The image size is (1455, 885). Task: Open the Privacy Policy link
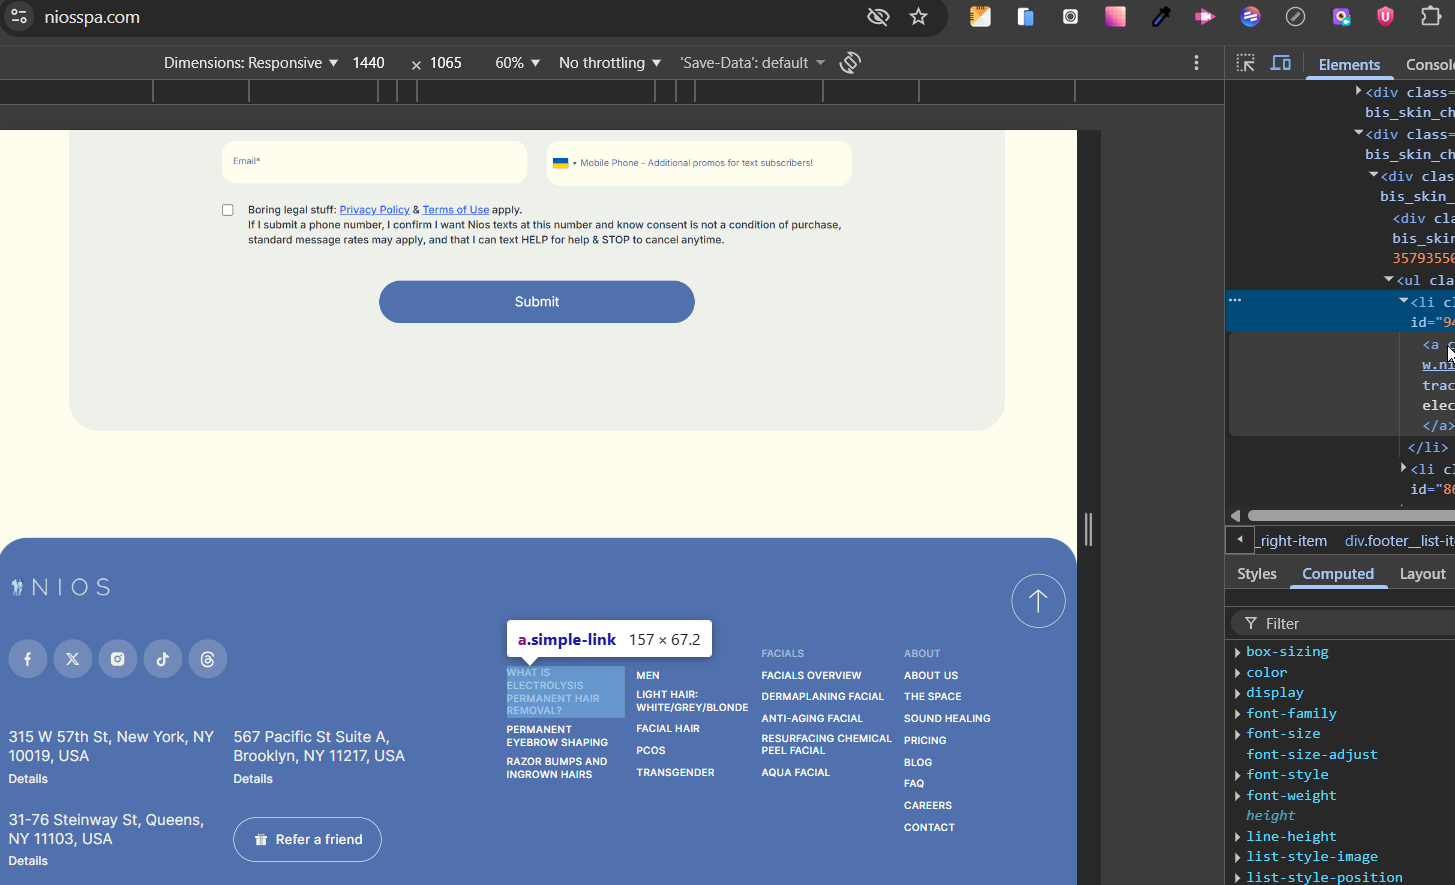[x=374, y=210]
